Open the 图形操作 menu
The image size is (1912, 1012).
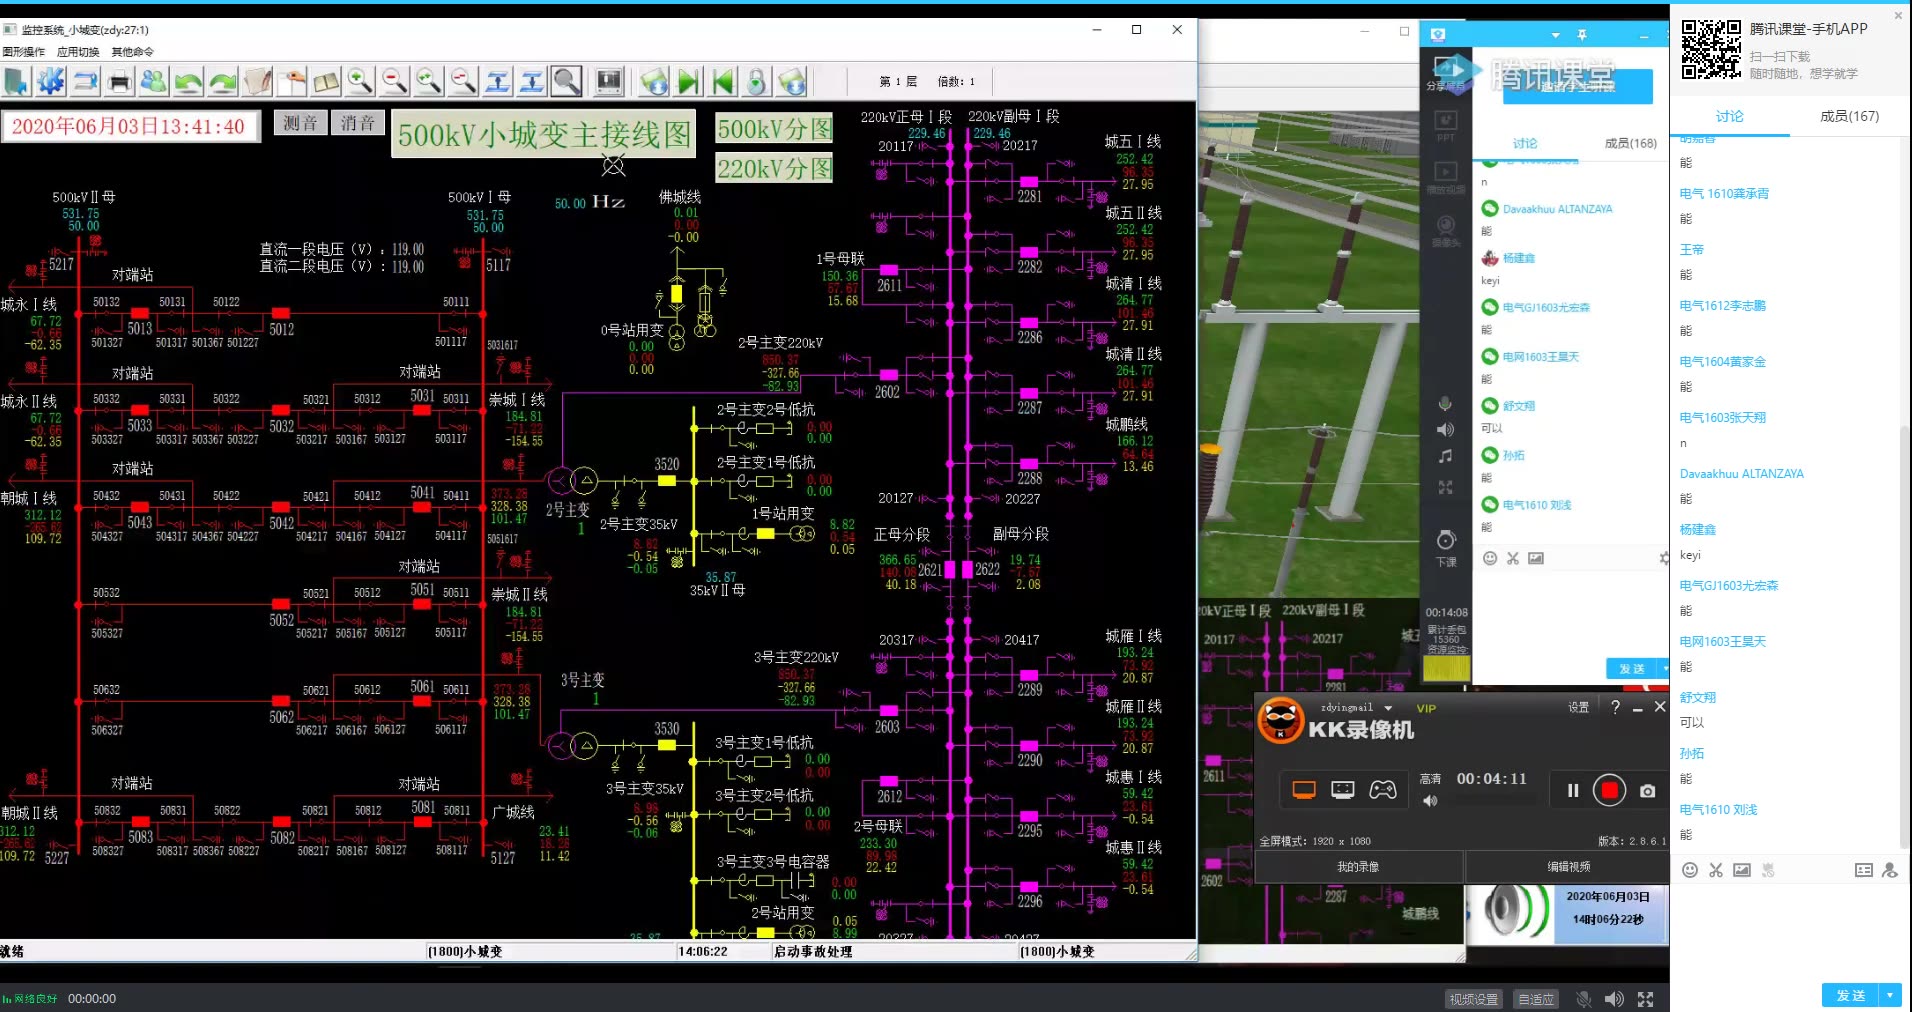[24, 52]
